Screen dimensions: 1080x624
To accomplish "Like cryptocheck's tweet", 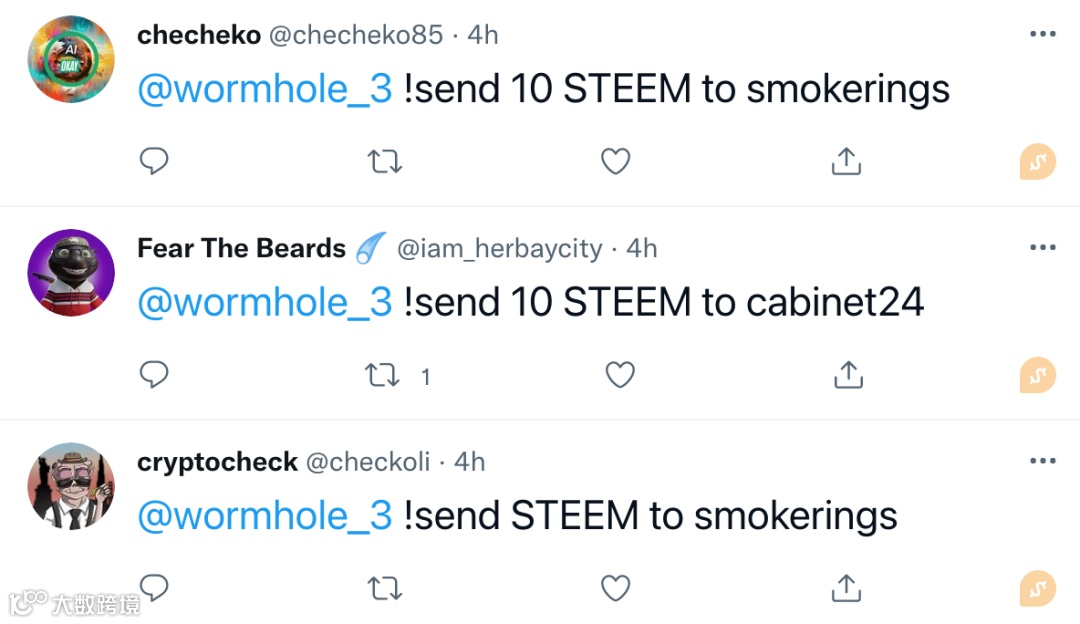I will pyautogui.click(x=615, y=588).
